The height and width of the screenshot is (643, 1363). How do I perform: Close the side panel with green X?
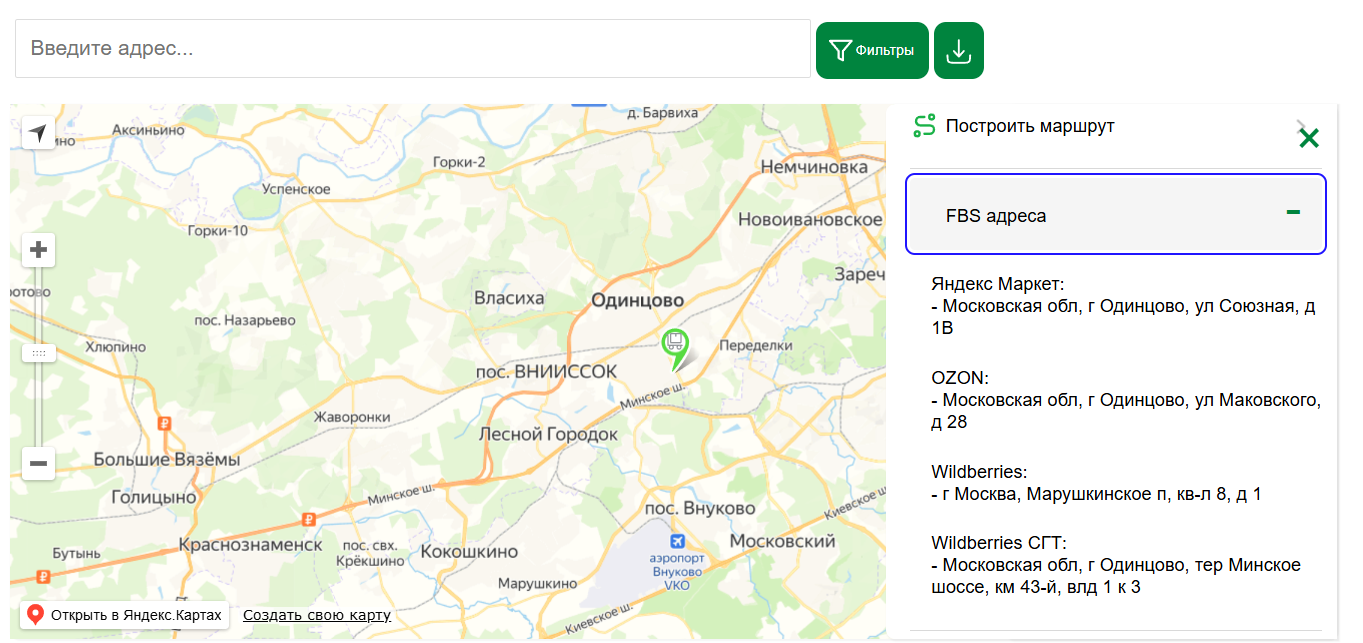1308,139
